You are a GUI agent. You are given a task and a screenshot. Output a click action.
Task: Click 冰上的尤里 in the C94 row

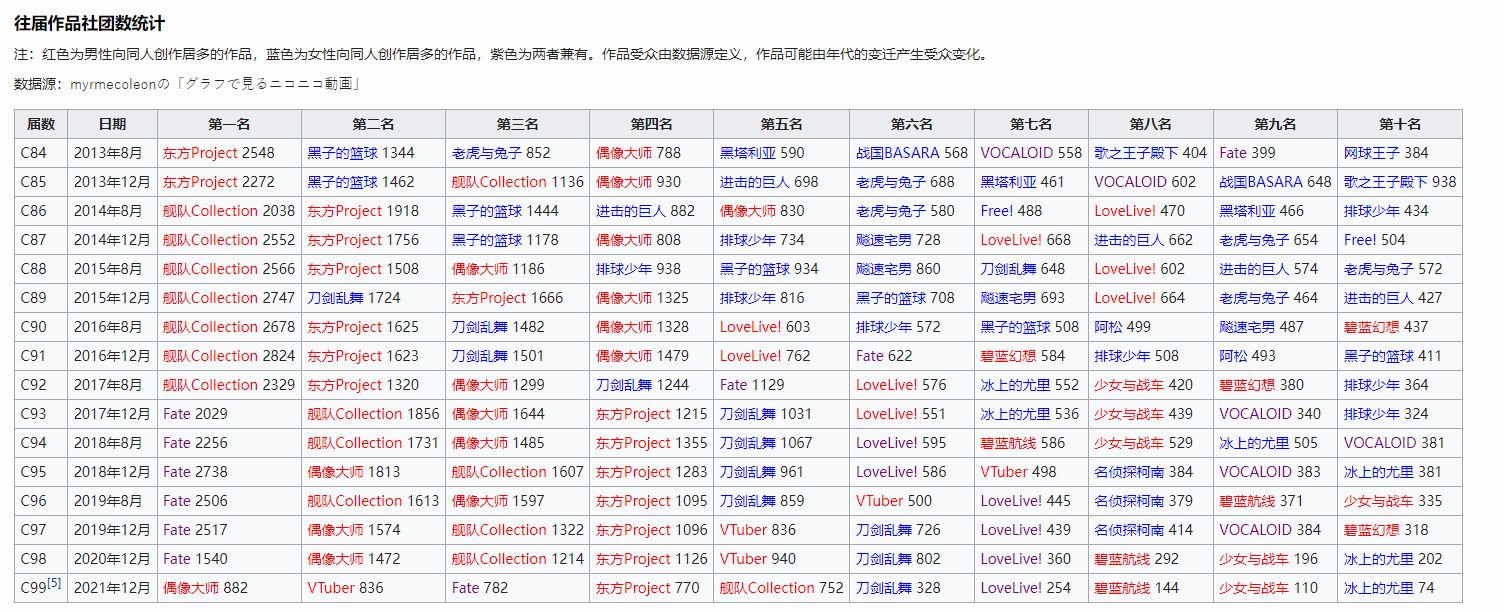coord(1254,443)
